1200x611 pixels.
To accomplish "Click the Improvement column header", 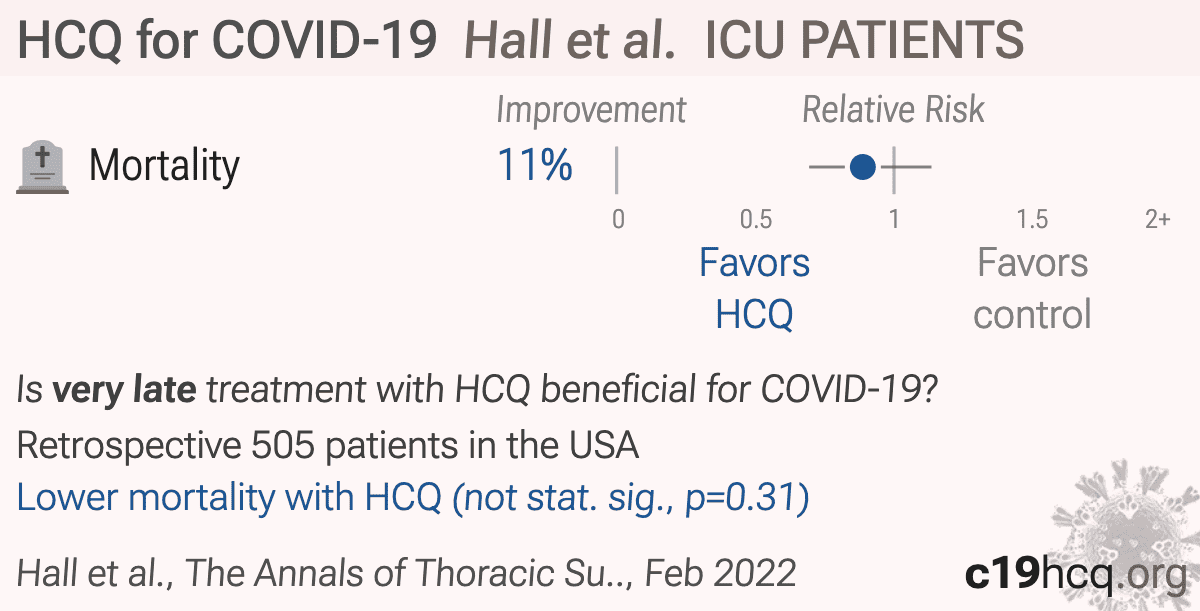I will [592, 110].
